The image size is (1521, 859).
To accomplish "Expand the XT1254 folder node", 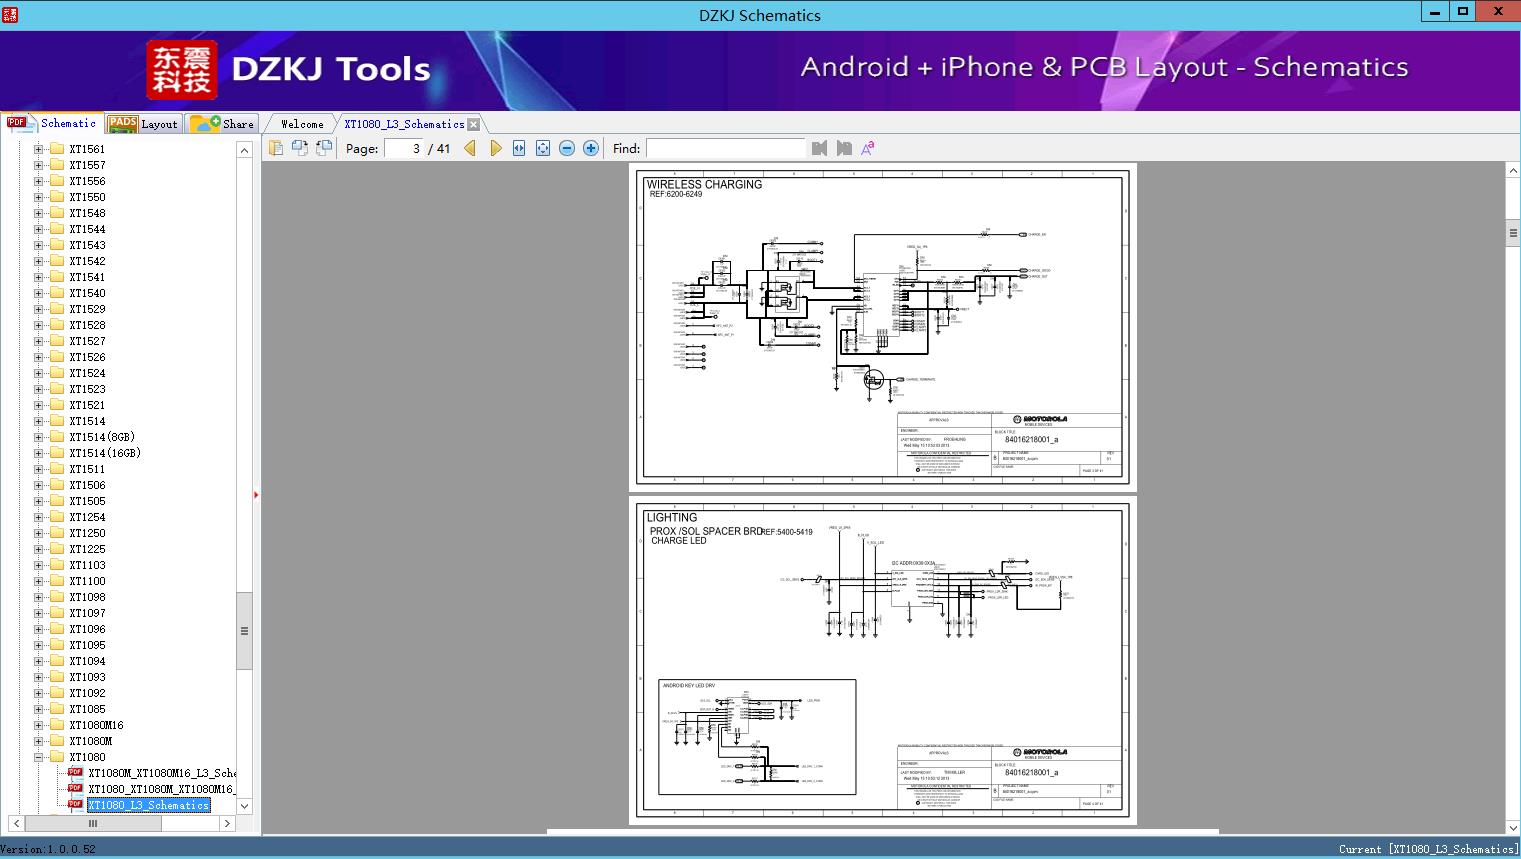I will [38, 517].
